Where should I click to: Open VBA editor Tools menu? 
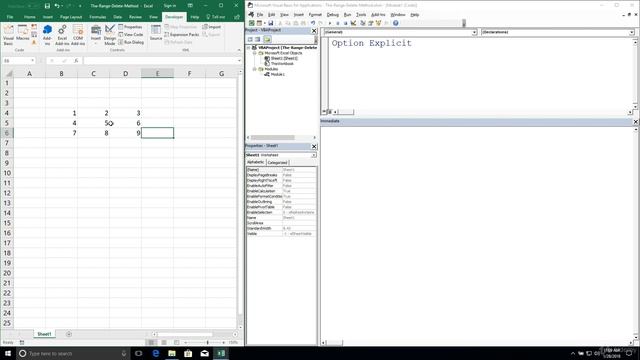pos(361,15)
